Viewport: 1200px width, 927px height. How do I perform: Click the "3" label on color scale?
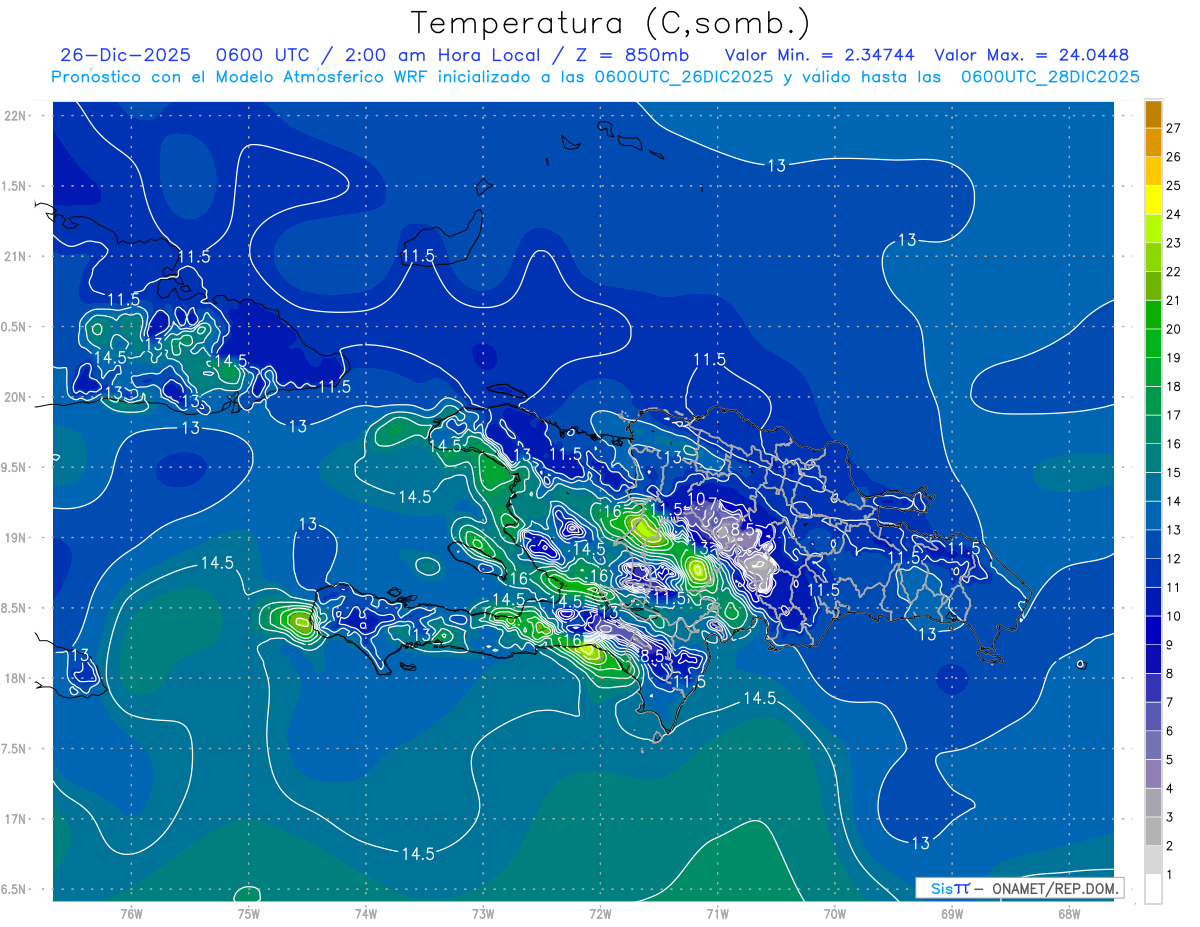1169,818
